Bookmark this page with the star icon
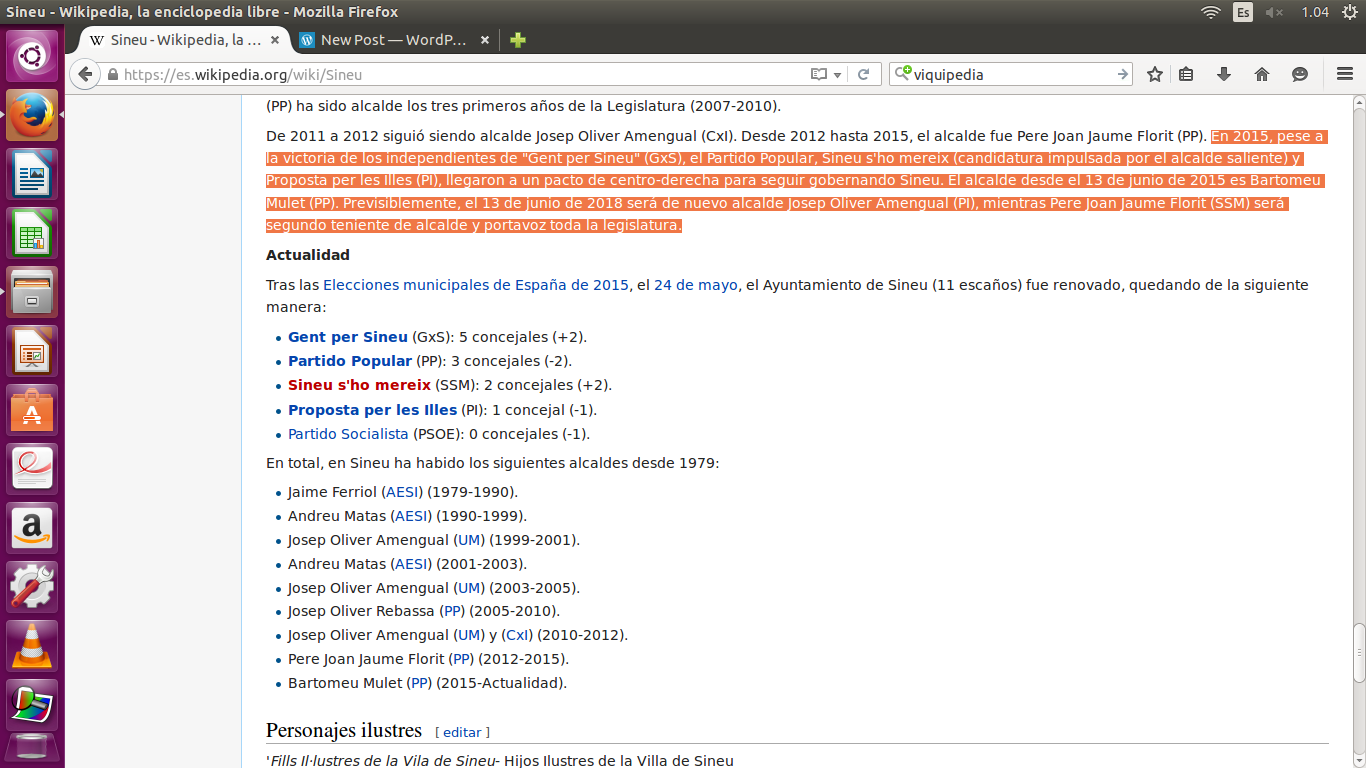The height and width of the screenshot is (768, 1366). 1155,74
